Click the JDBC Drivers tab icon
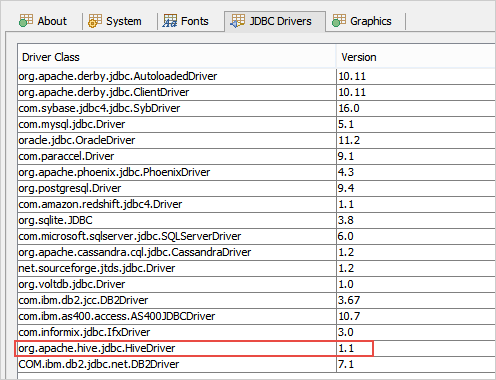Screen dimensions: 496x380 pyautogui.click(x=238, y=21)
